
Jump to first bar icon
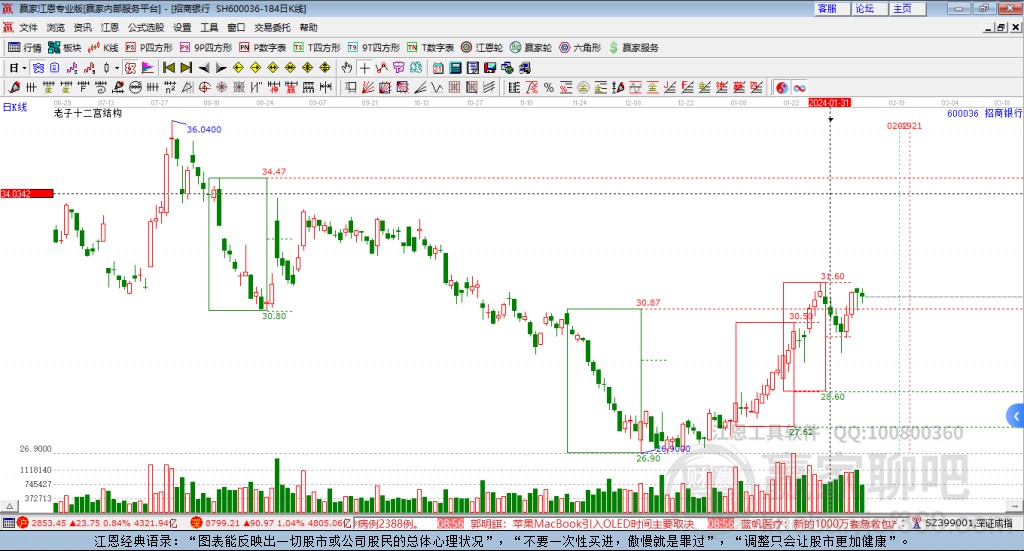coord(169,68)
